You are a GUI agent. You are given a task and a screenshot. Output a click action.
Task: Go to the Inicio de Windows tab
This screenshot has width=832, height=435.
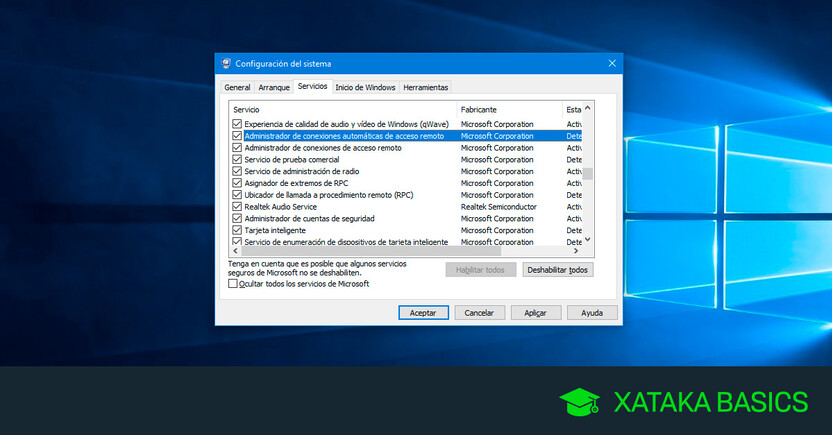(365, 88)
